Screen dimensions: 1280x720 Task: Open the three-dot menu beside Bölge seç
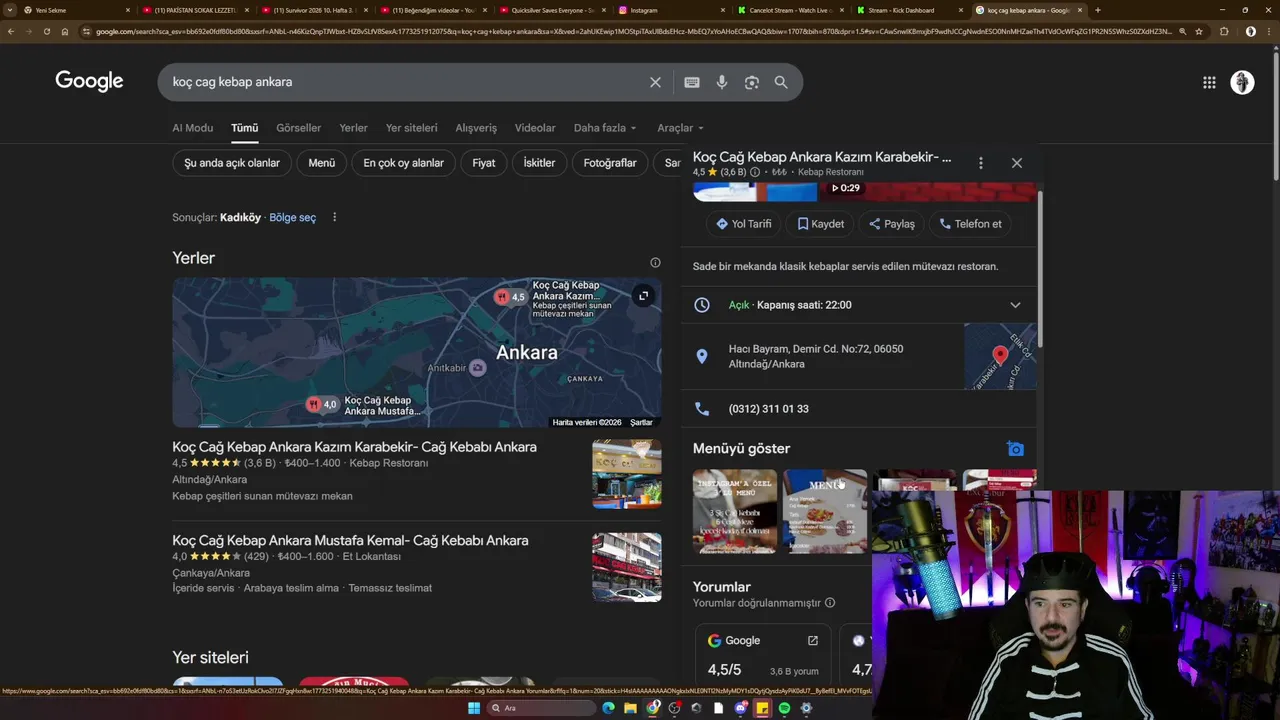point(334,217)
